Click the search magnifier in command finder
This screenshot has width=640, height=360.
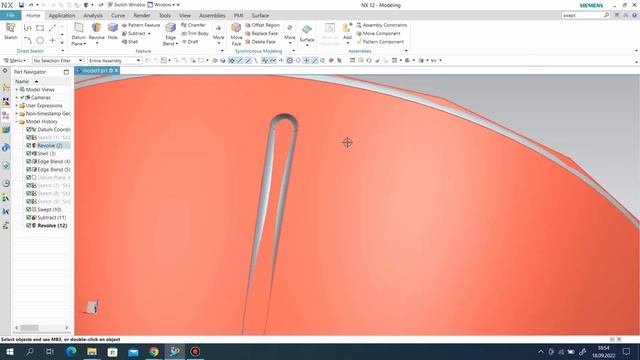606,15
